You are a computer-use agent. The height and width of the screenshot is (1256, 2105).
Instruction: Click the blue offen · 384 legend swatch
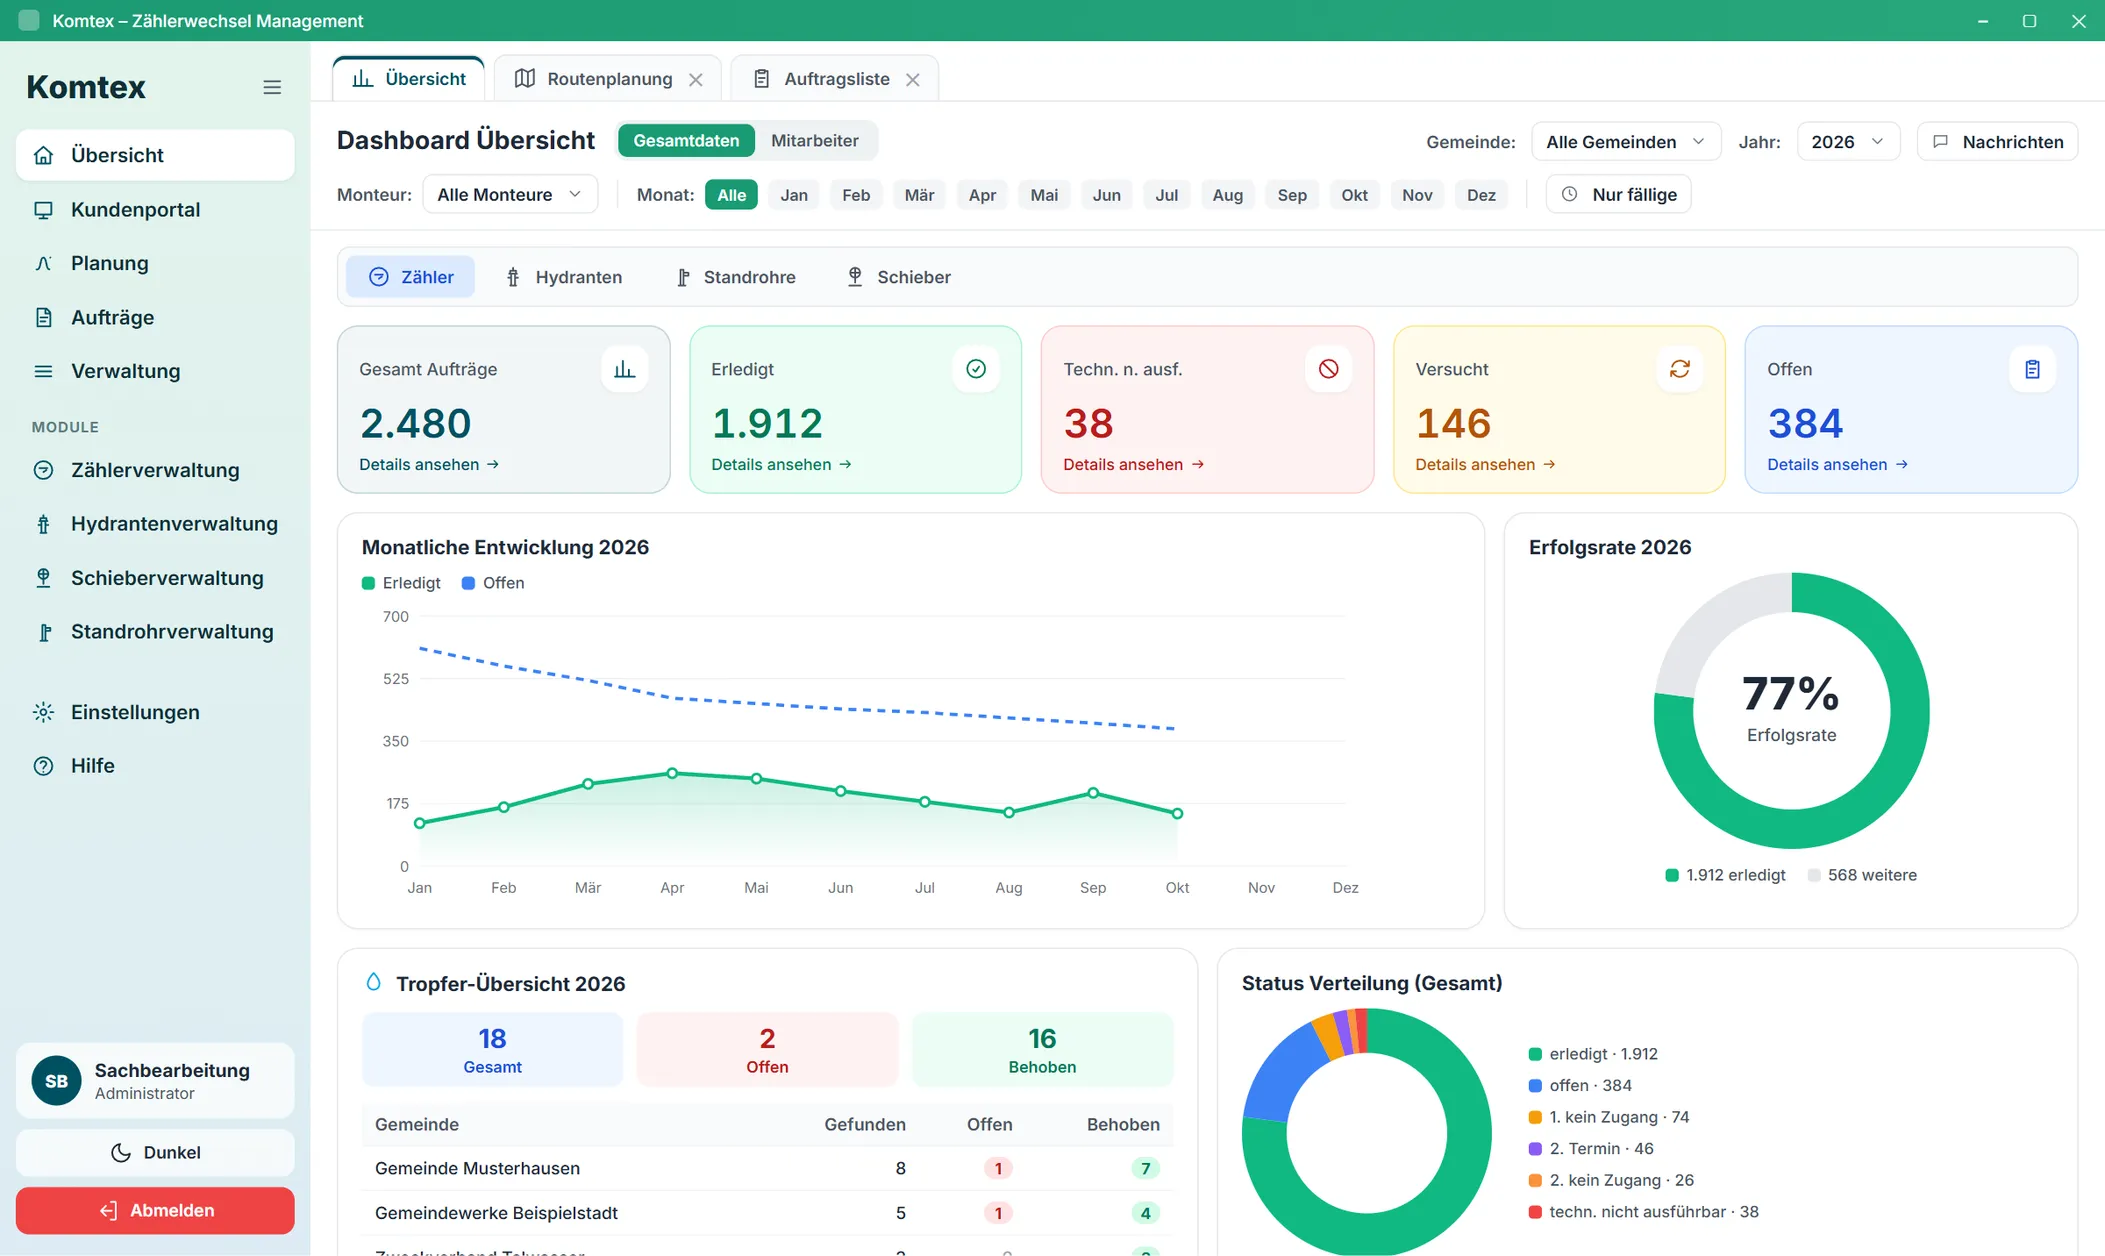pos(1535,1086)
